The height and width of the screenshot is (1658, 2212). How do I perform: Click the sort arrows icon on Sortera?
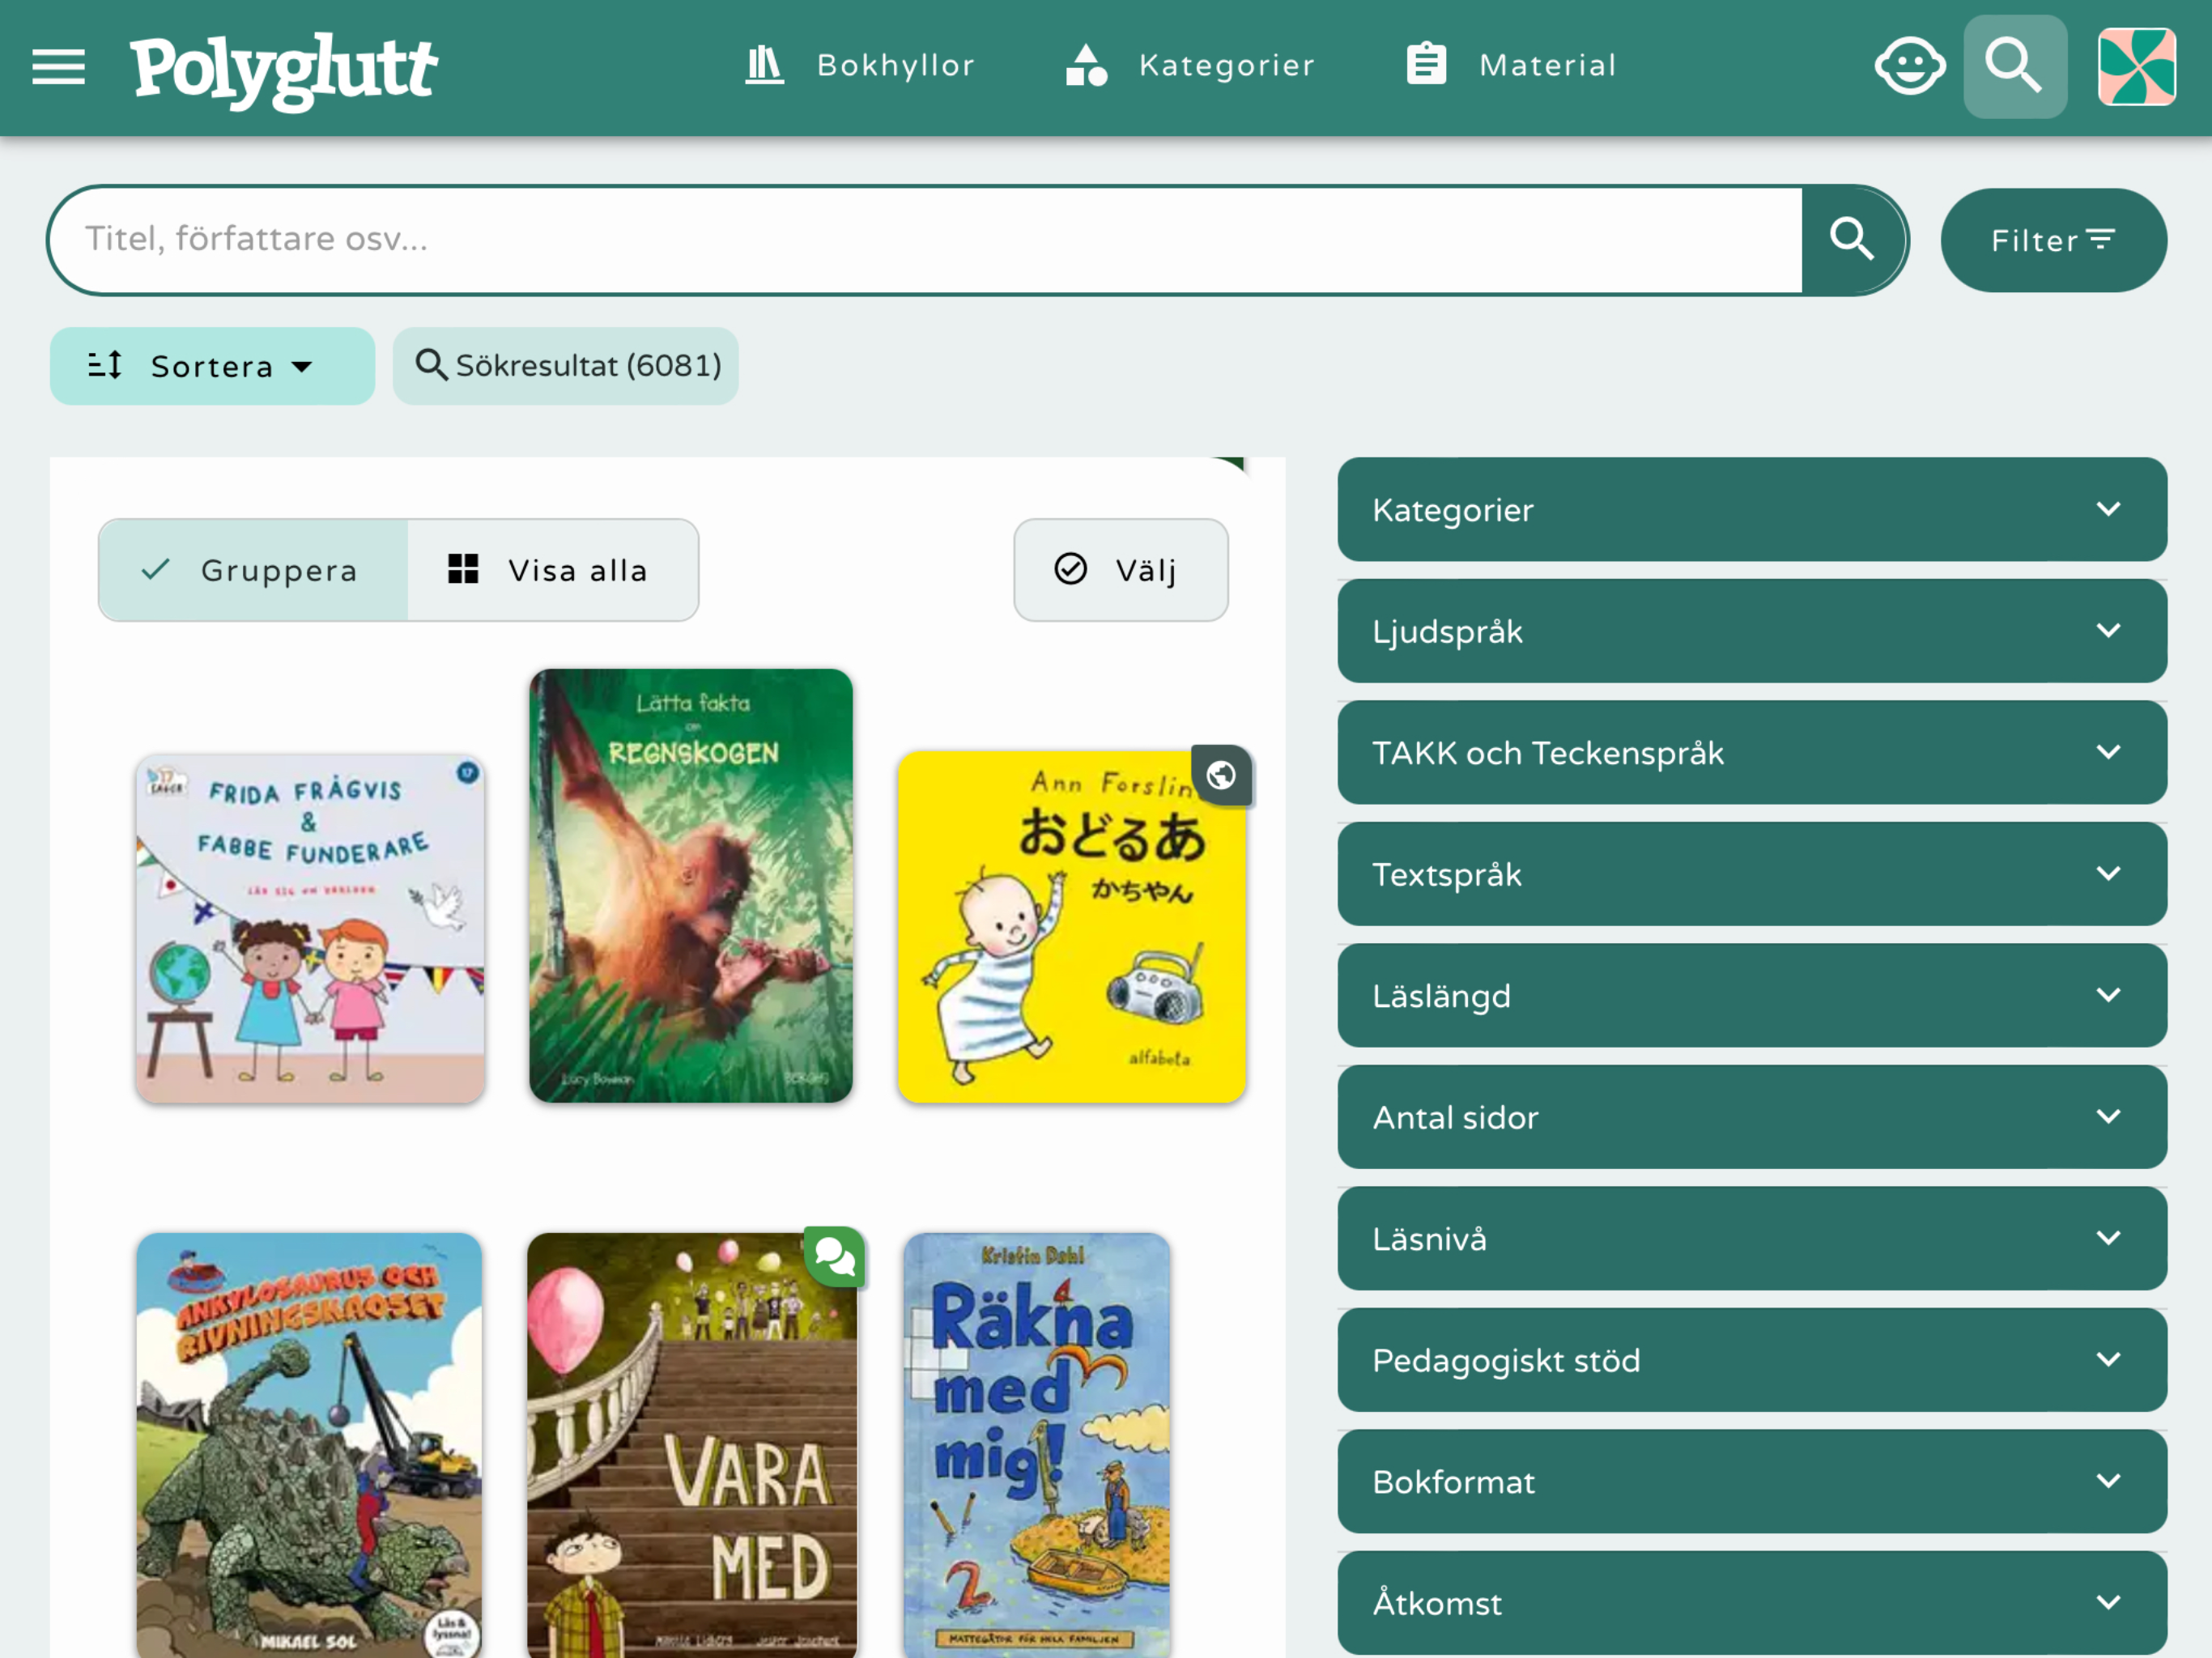[x=105, y=366]
